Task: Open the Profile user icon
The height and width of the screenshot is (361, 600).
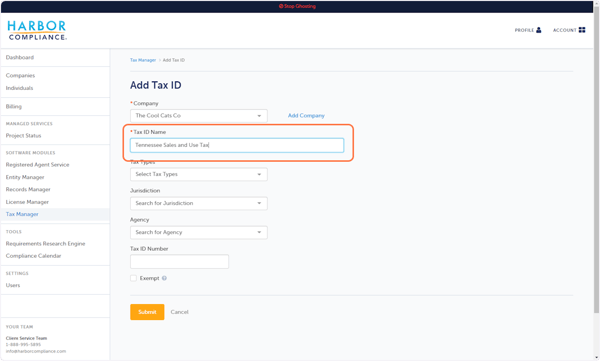Action: (539, 30)
